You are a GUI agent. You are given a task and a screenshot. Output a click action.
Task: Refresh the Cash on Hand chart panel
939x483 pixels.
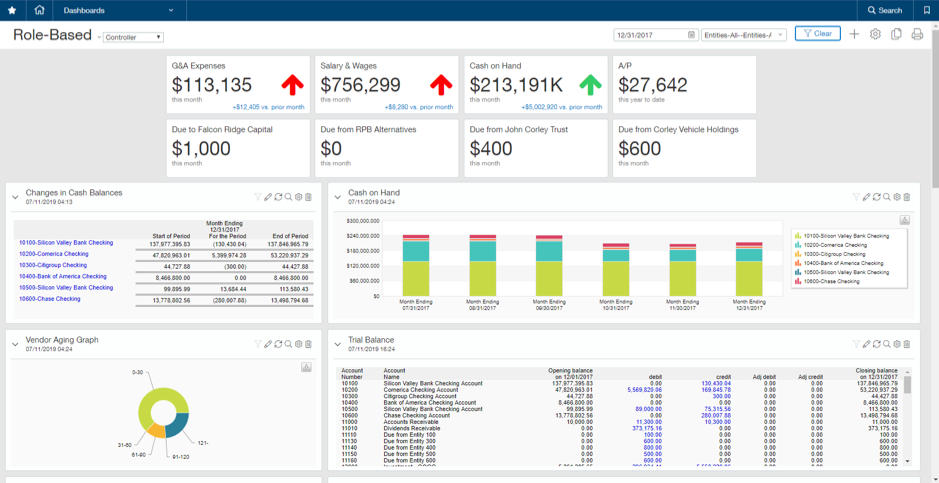pos(877,197)
